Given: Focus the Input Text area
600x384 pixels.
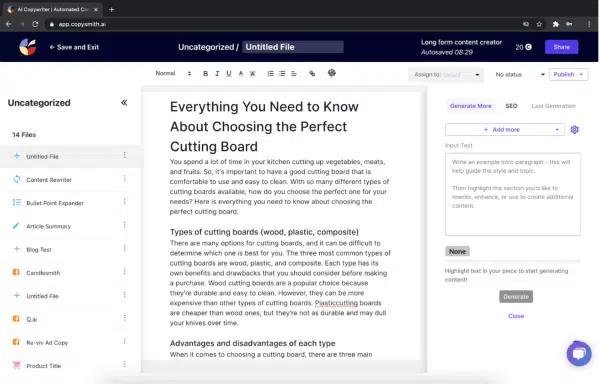Looking at the screenshot, I should pos(512,194).
